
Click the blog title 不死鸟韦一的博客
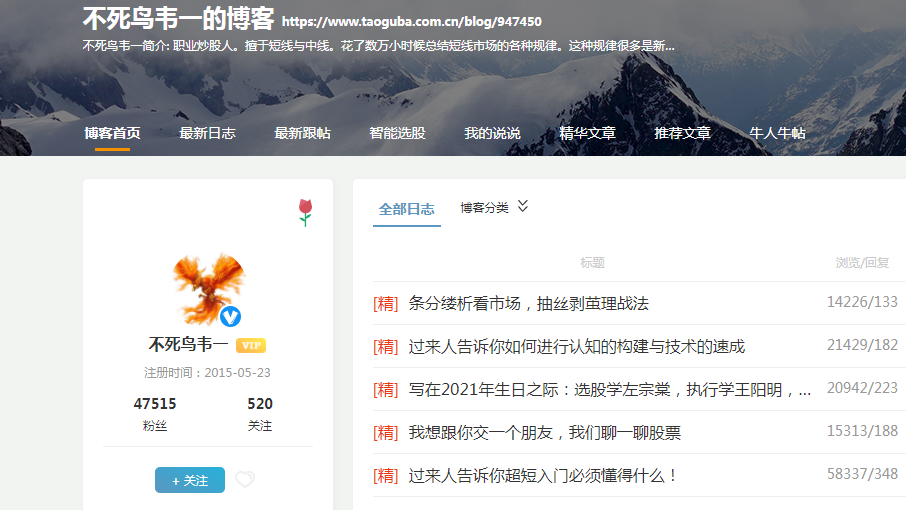pos(178,18)
